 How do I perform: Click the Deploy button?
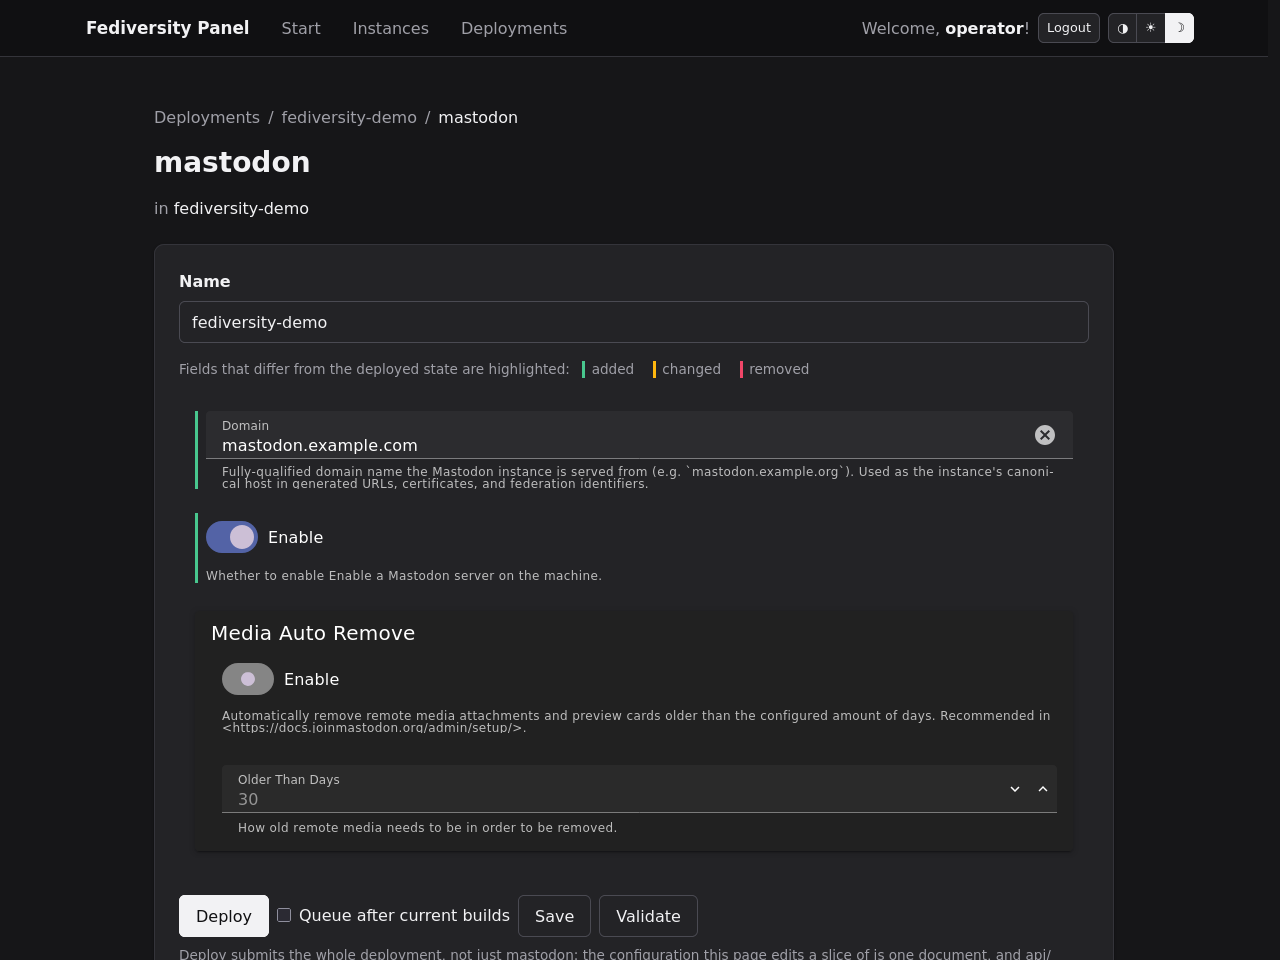click(224, 916)
